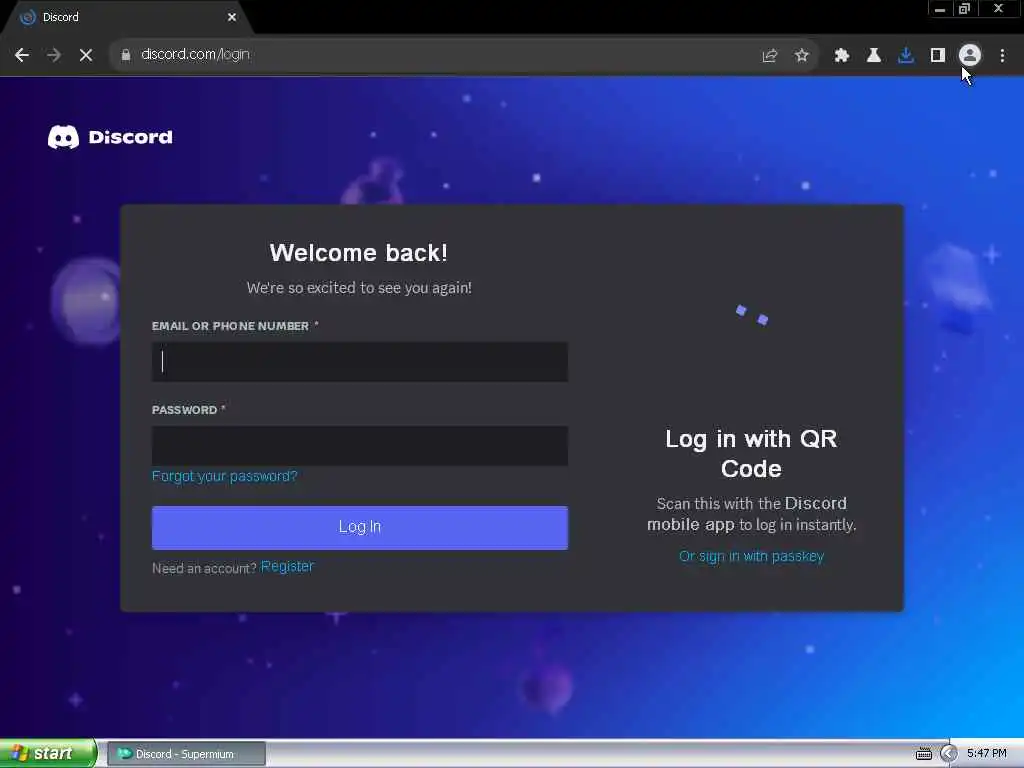Click the Or sign in with passkey link
Screen dimensions: 1024x768
(751, 556)
